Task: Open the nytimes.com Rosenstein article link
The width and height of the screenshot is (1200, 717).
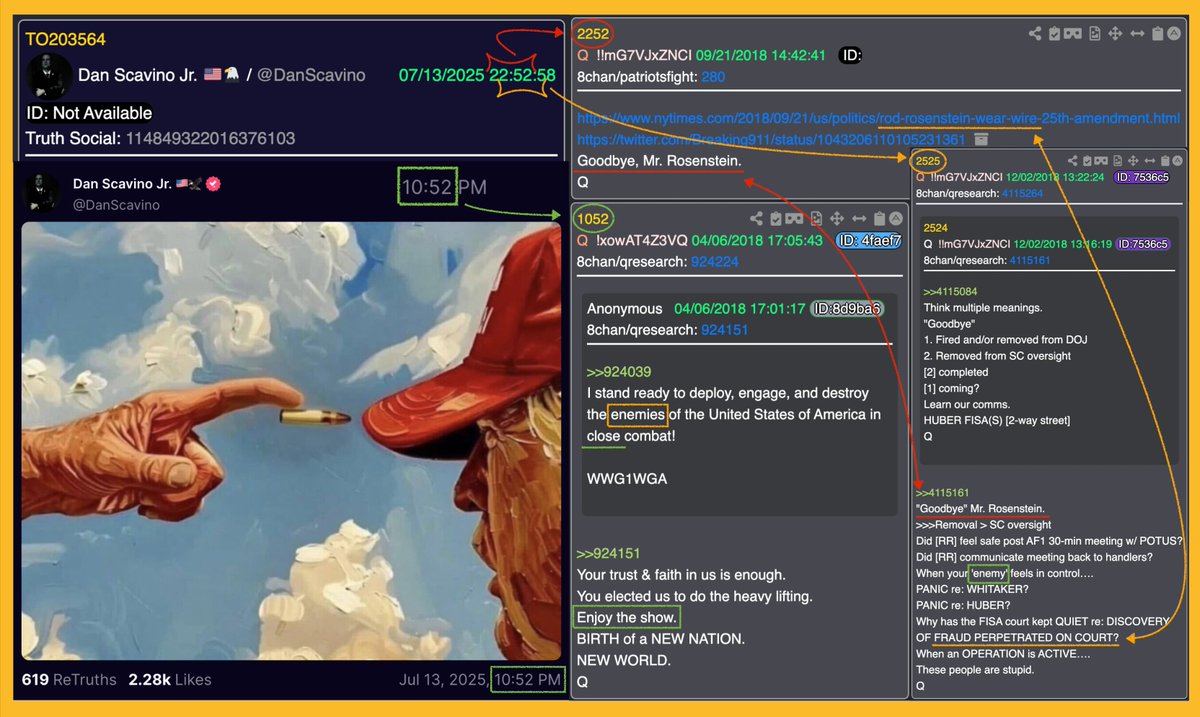Action: [x=878, y=118]
